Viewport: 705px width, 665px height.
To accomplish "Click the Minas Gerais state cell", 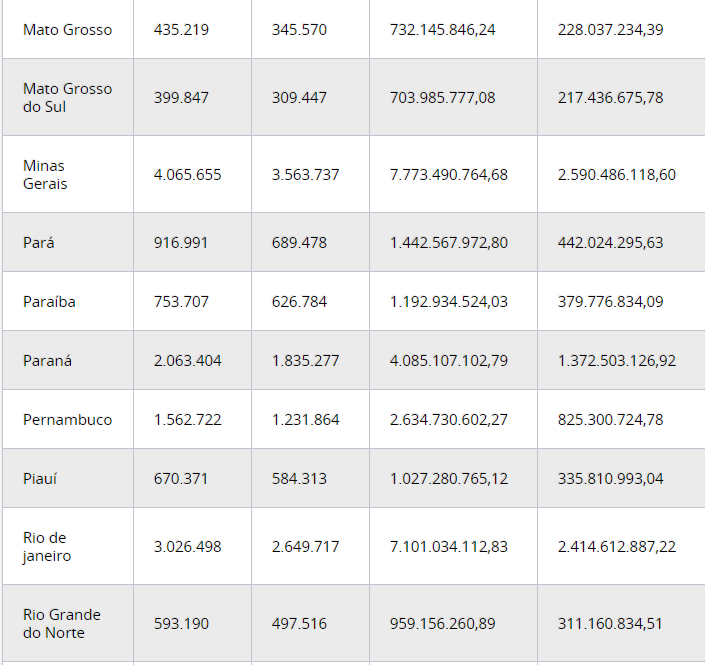I will 45,175.
